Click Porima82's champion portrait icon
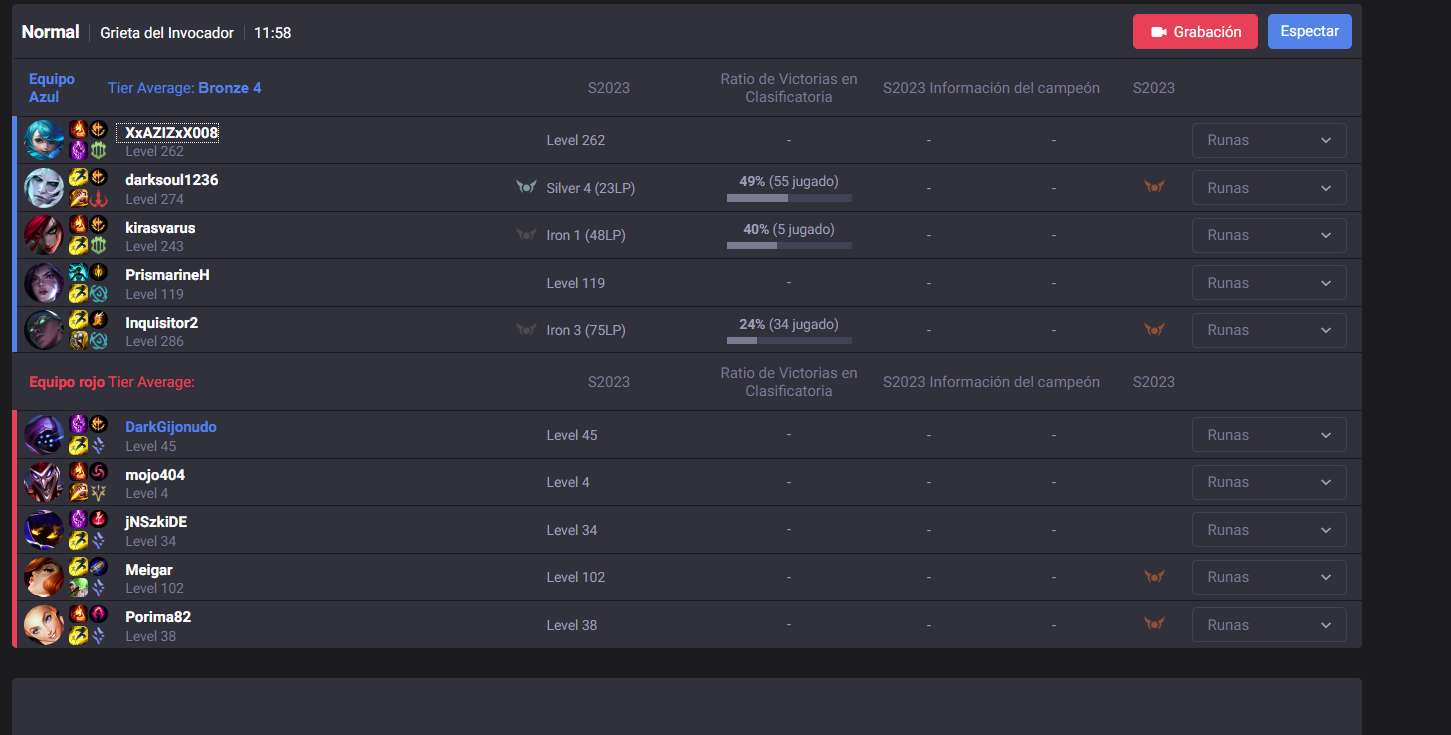This screenshot has height=735, width=1451. coord(44,625)
